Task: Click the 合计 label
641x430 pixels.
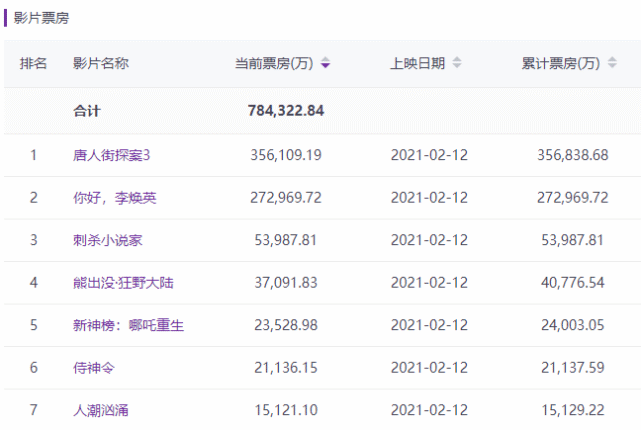Action: tap(87, 111)
